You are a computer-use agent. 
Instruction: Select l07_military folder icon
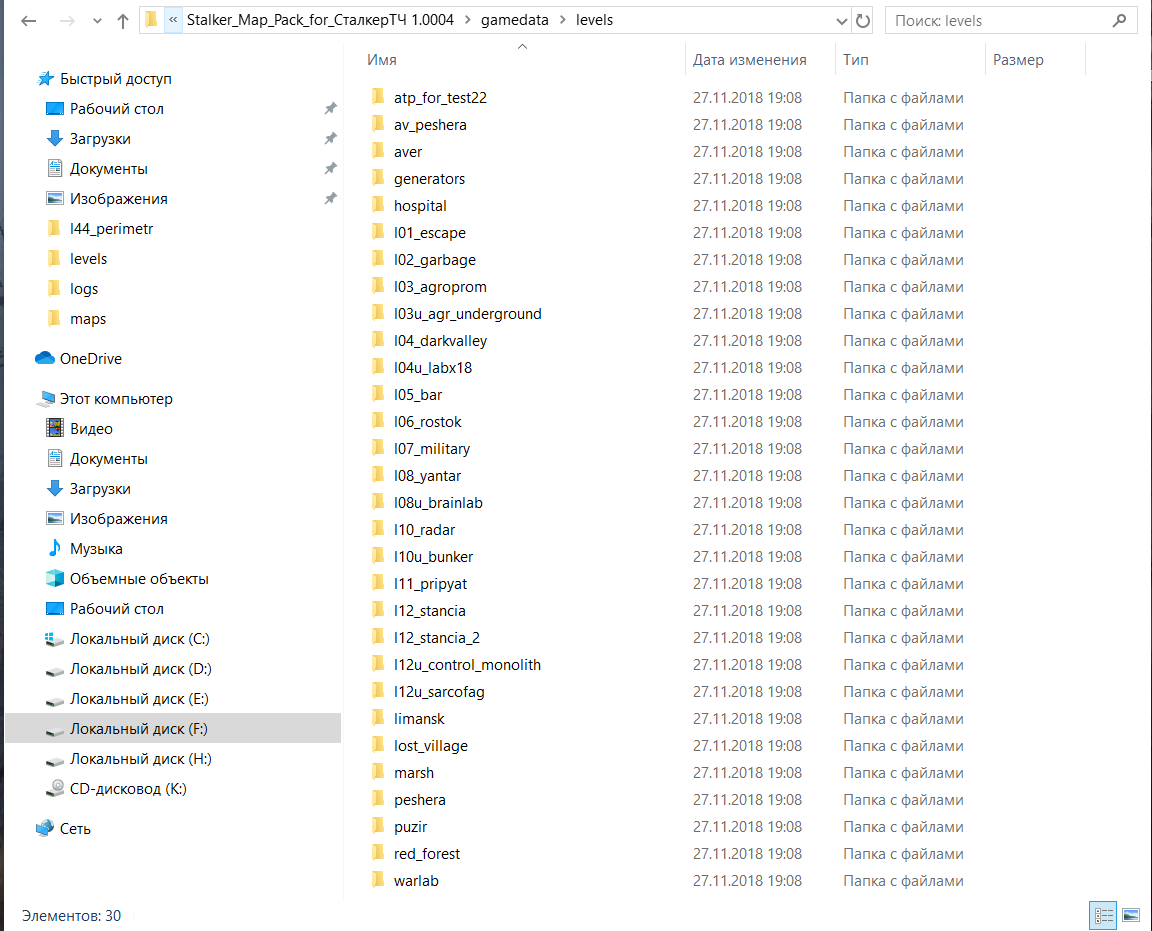(378, 448)
